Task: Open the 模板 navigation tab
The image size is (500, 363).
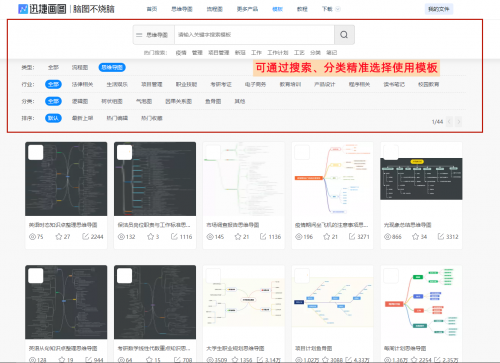Action: (277, 9)
